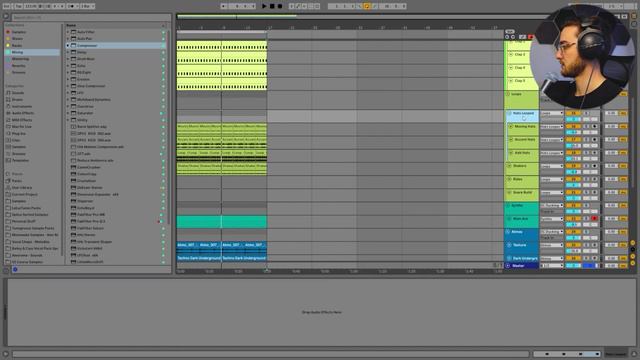Open the Drums category in browser
The height and width of the screenshot is (360, 640).
(17, 100)
